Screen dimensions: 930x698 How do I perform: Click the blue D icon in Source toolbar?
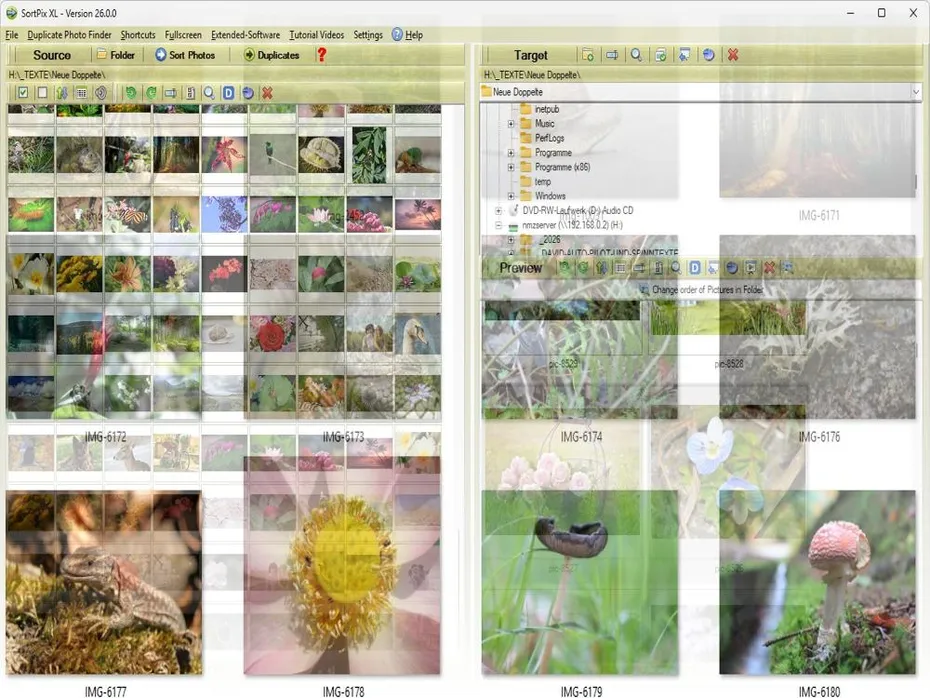[x=228, y=93]
